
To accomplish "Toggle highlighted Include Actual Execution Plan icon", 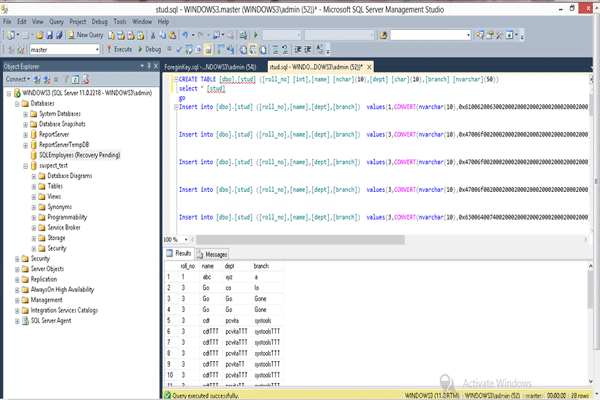I will point(209,49).
